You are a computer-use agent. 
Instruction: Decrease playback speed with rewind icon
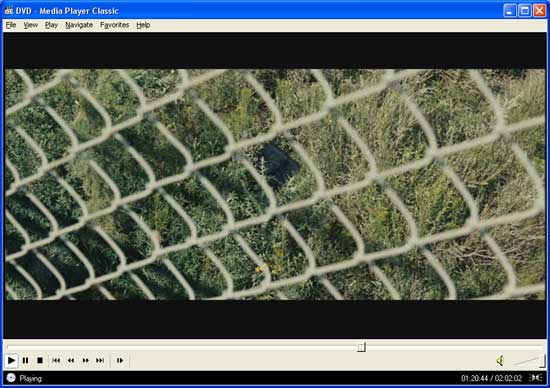point(71,360)
